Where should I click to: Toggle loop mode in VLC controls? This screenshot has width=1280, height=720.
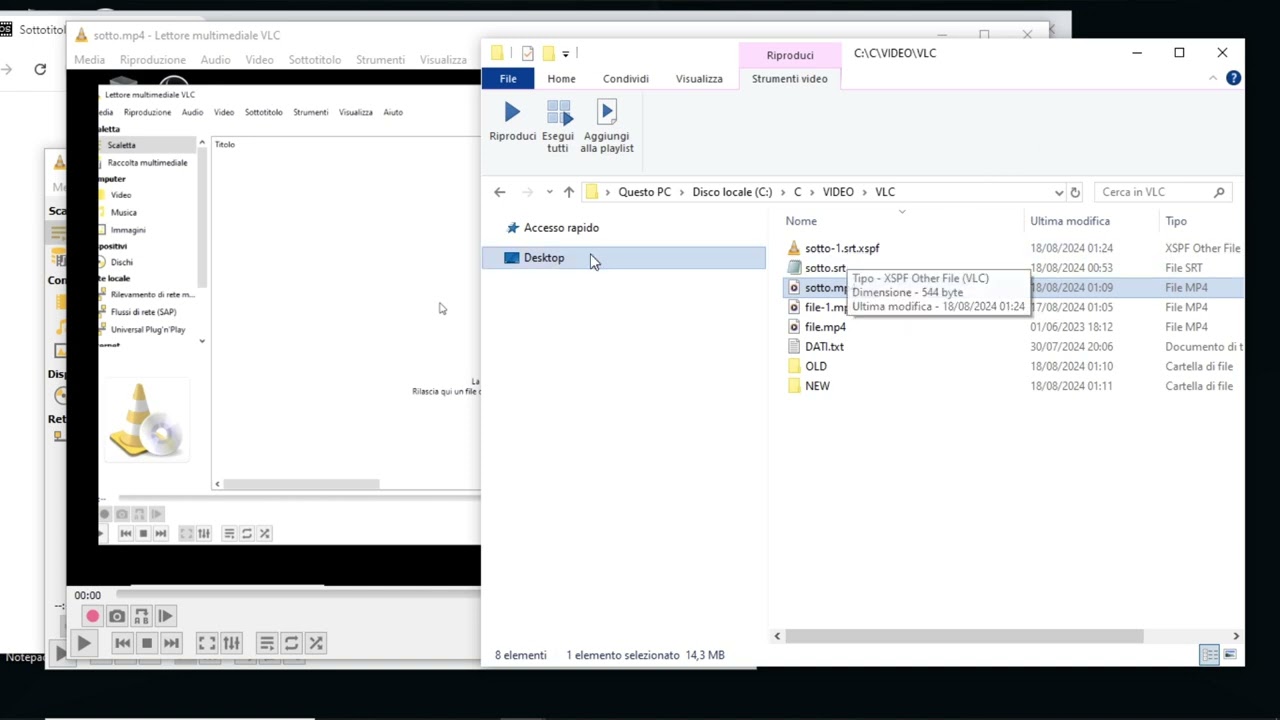pyautogui.click(x=291, y=644)
